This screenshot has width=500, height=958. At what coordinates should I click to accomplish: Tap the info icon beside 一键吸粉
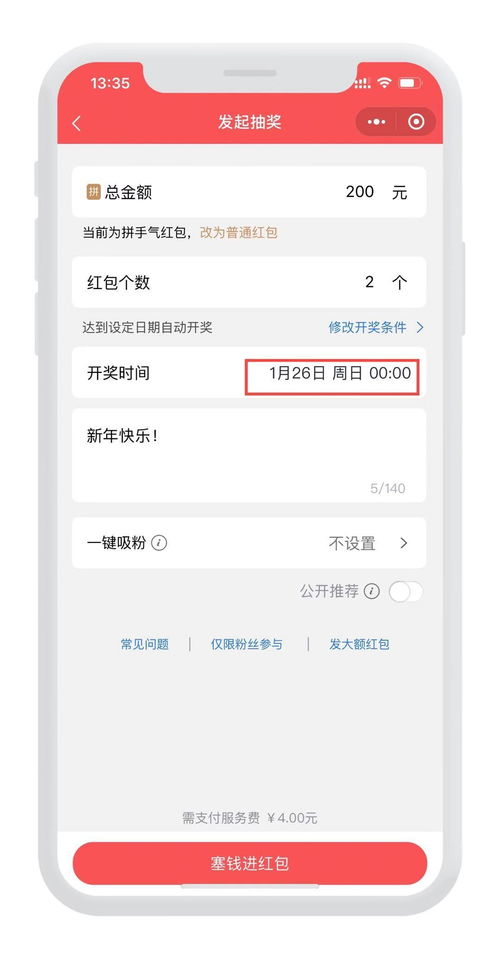159,543
